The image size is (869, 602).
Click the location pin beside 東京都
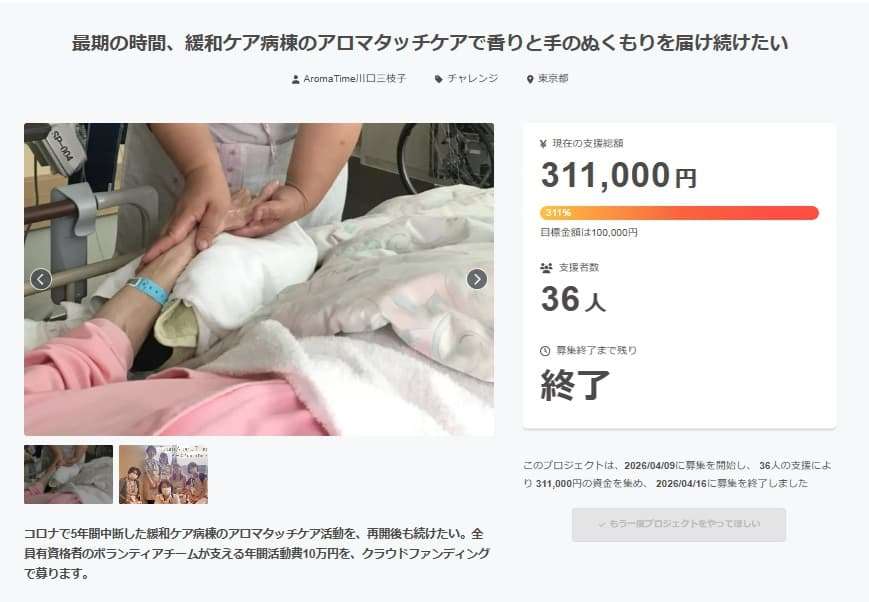530,79
